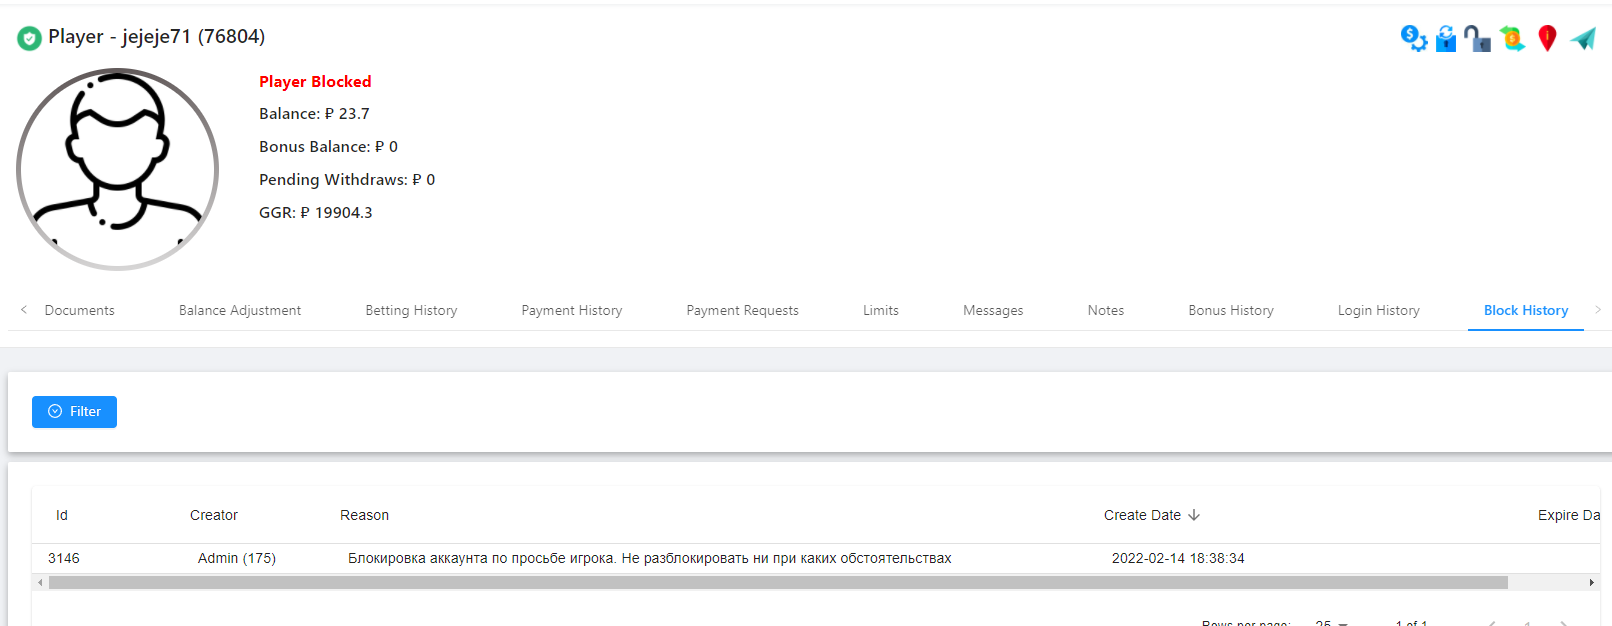Switch to the Payment History tab
The width and height of the screenshot is (1612, 626).
[571, 311]
